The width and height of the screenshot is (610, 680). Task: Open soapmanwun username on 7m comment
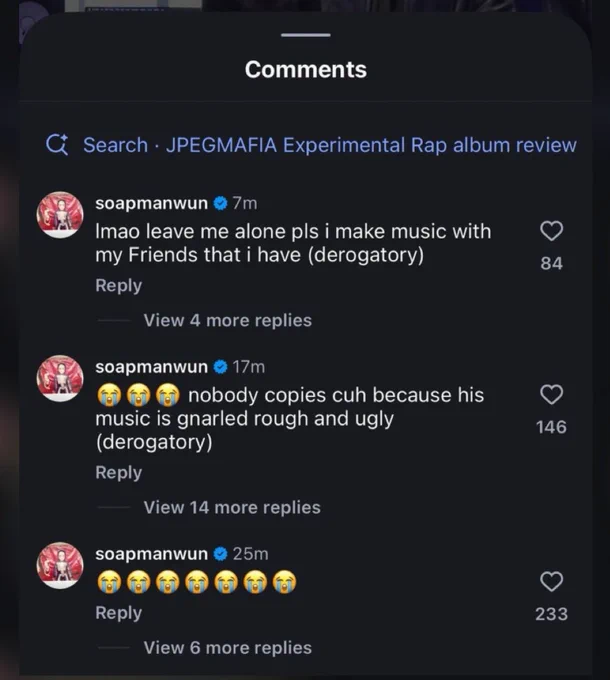click(151, 203)
